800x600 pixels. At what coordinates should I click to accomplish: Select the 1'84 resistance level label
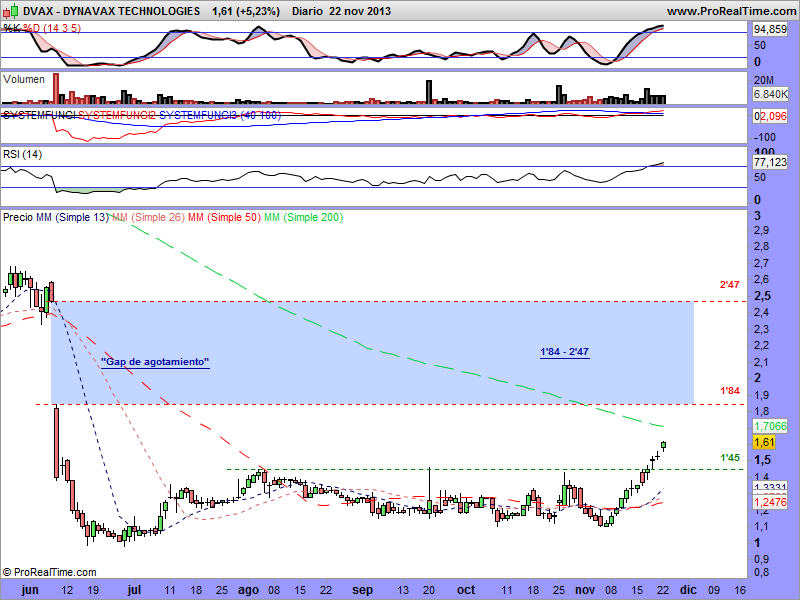tap(730, 391)
